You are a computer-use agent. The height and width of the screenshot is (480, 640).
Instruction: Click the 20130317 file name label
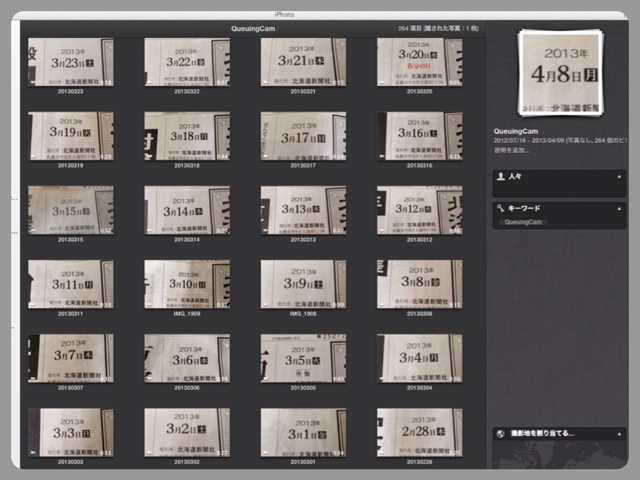click(x=303, y=165)
